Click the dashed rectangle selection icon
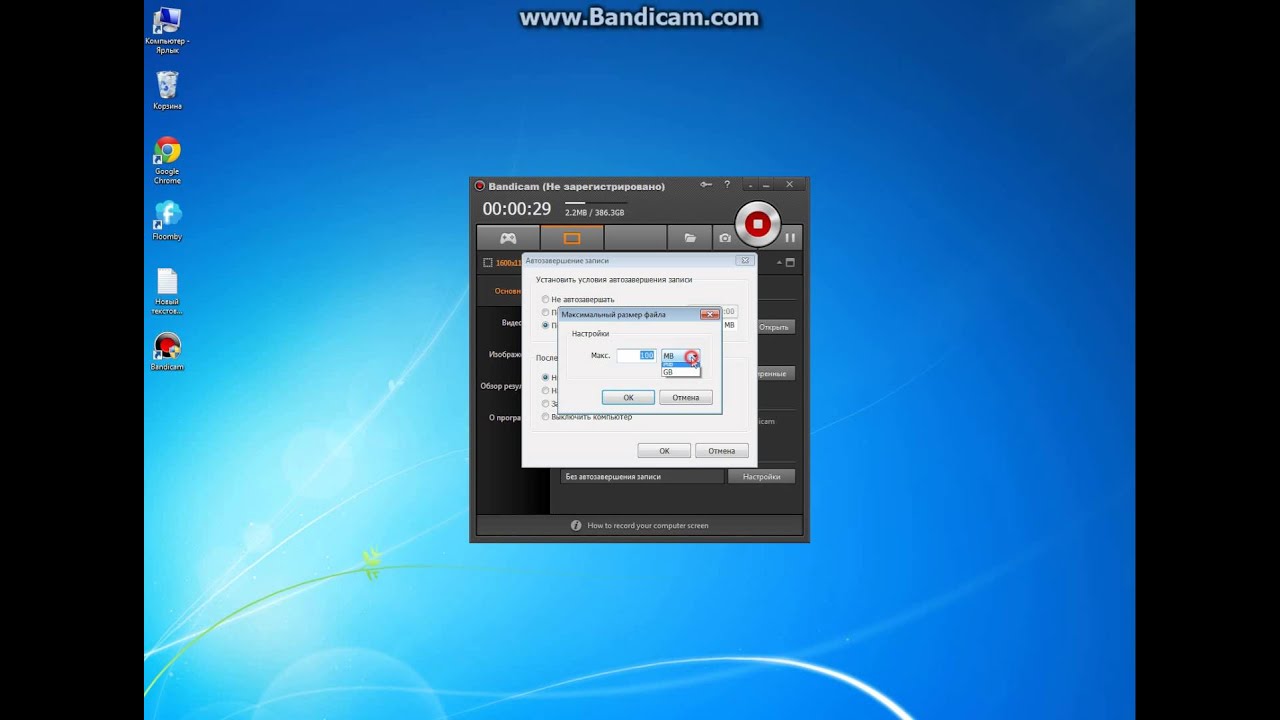Screen dimensions: 1280x720 coord(488,263)
